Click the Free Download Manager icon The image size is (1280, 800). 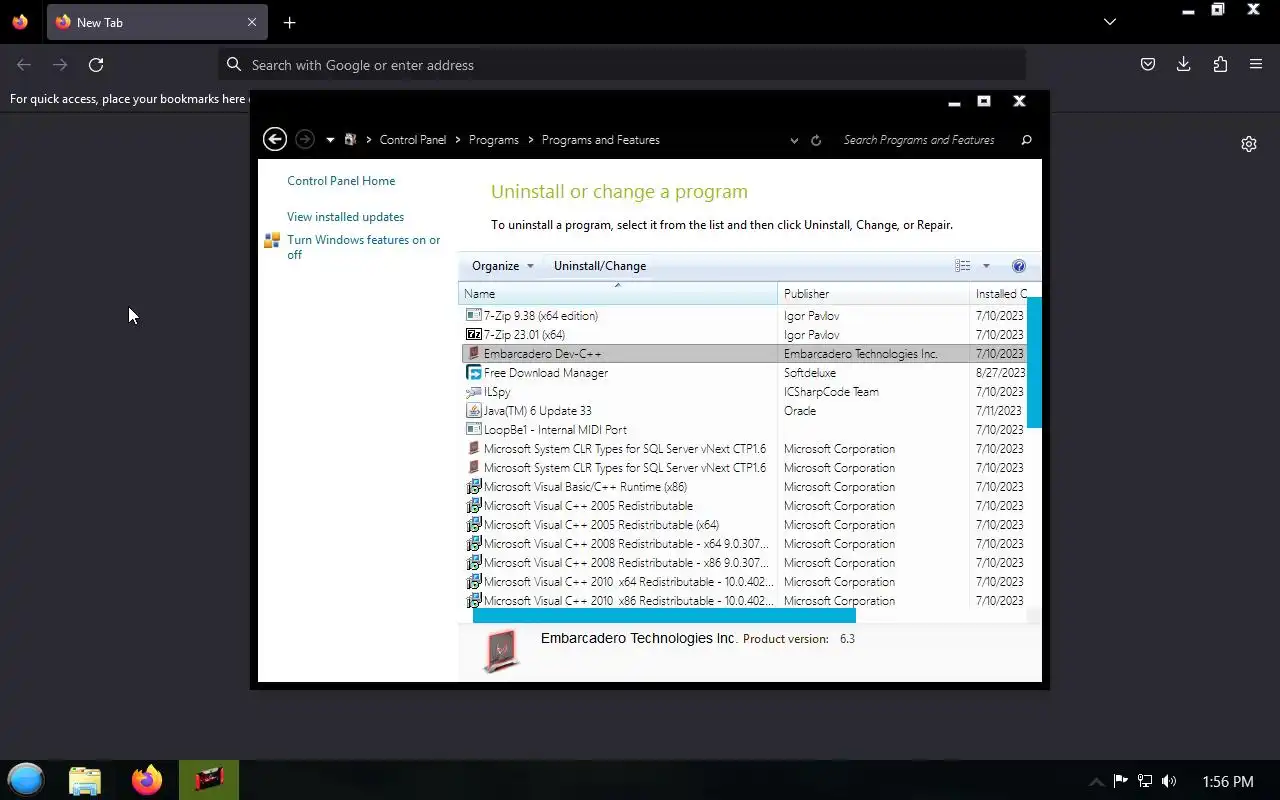pos(474,373)
